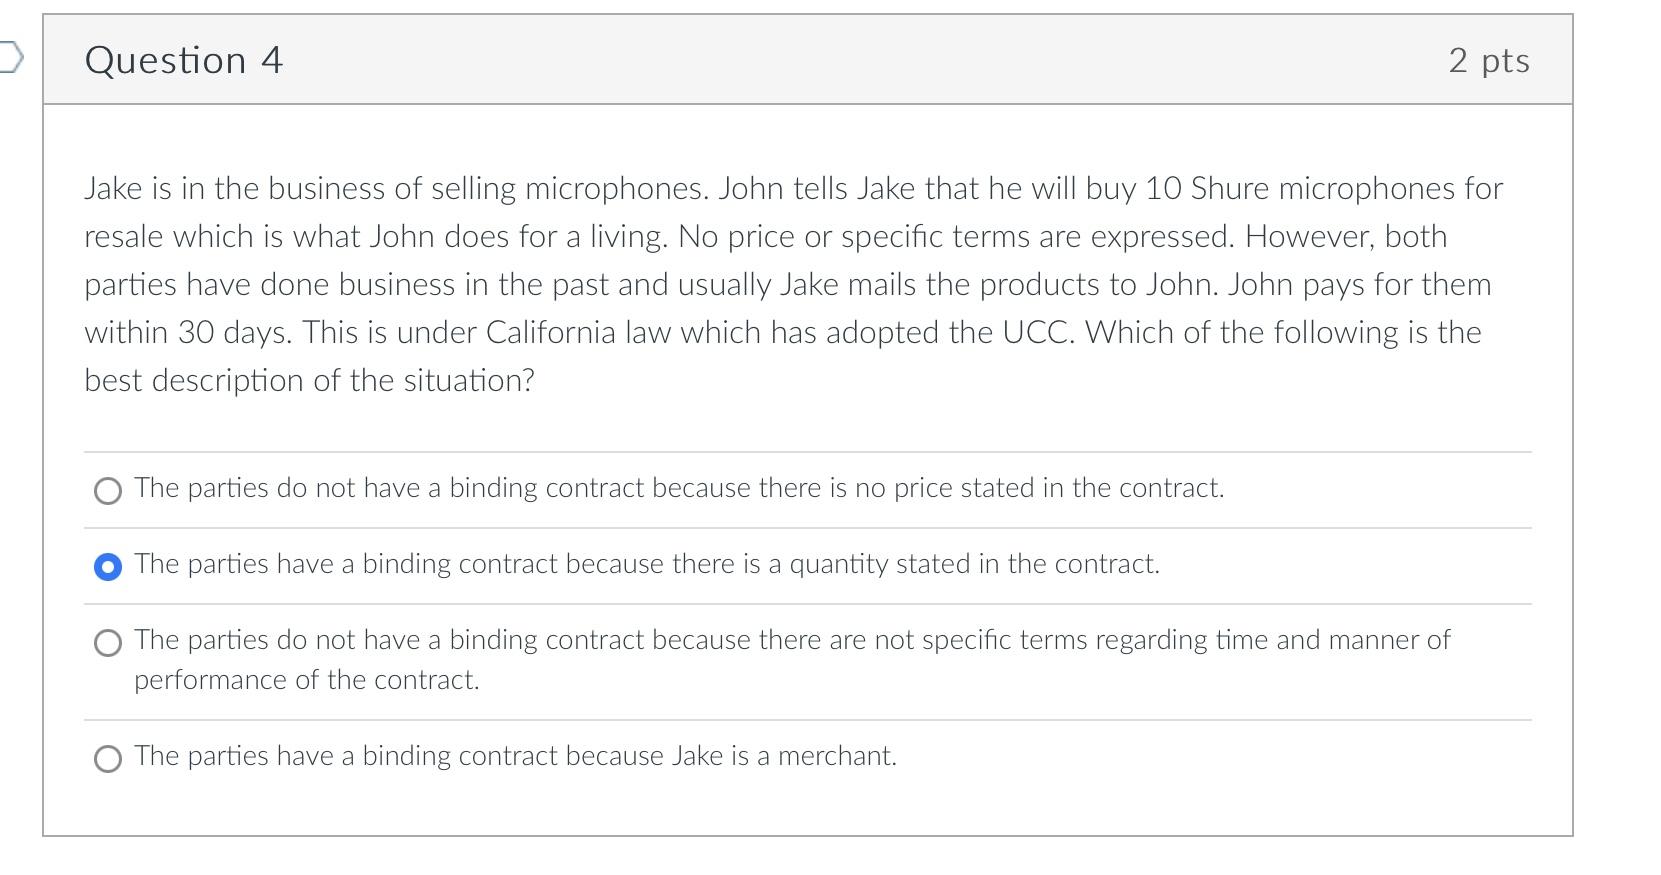The height and width of the screenshot is (875, 1661).
Task: Click the empty radio circle beside first option
Action: click(108, 491)
